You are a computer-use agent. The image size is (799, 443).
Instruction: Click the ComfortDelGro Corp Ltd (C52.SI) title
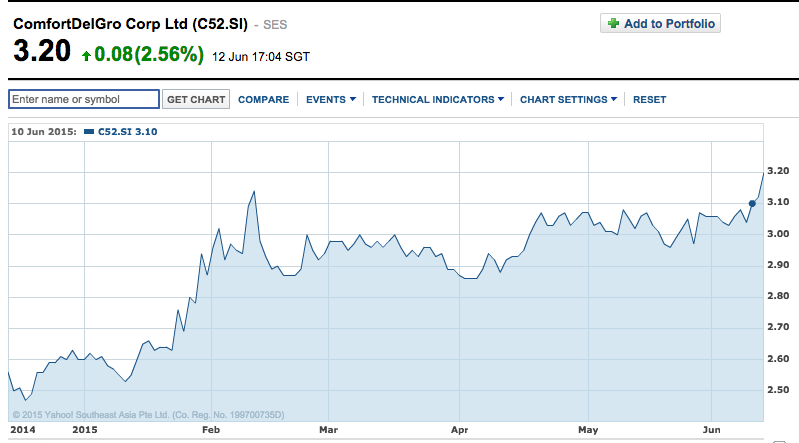[x=130, y=24]
